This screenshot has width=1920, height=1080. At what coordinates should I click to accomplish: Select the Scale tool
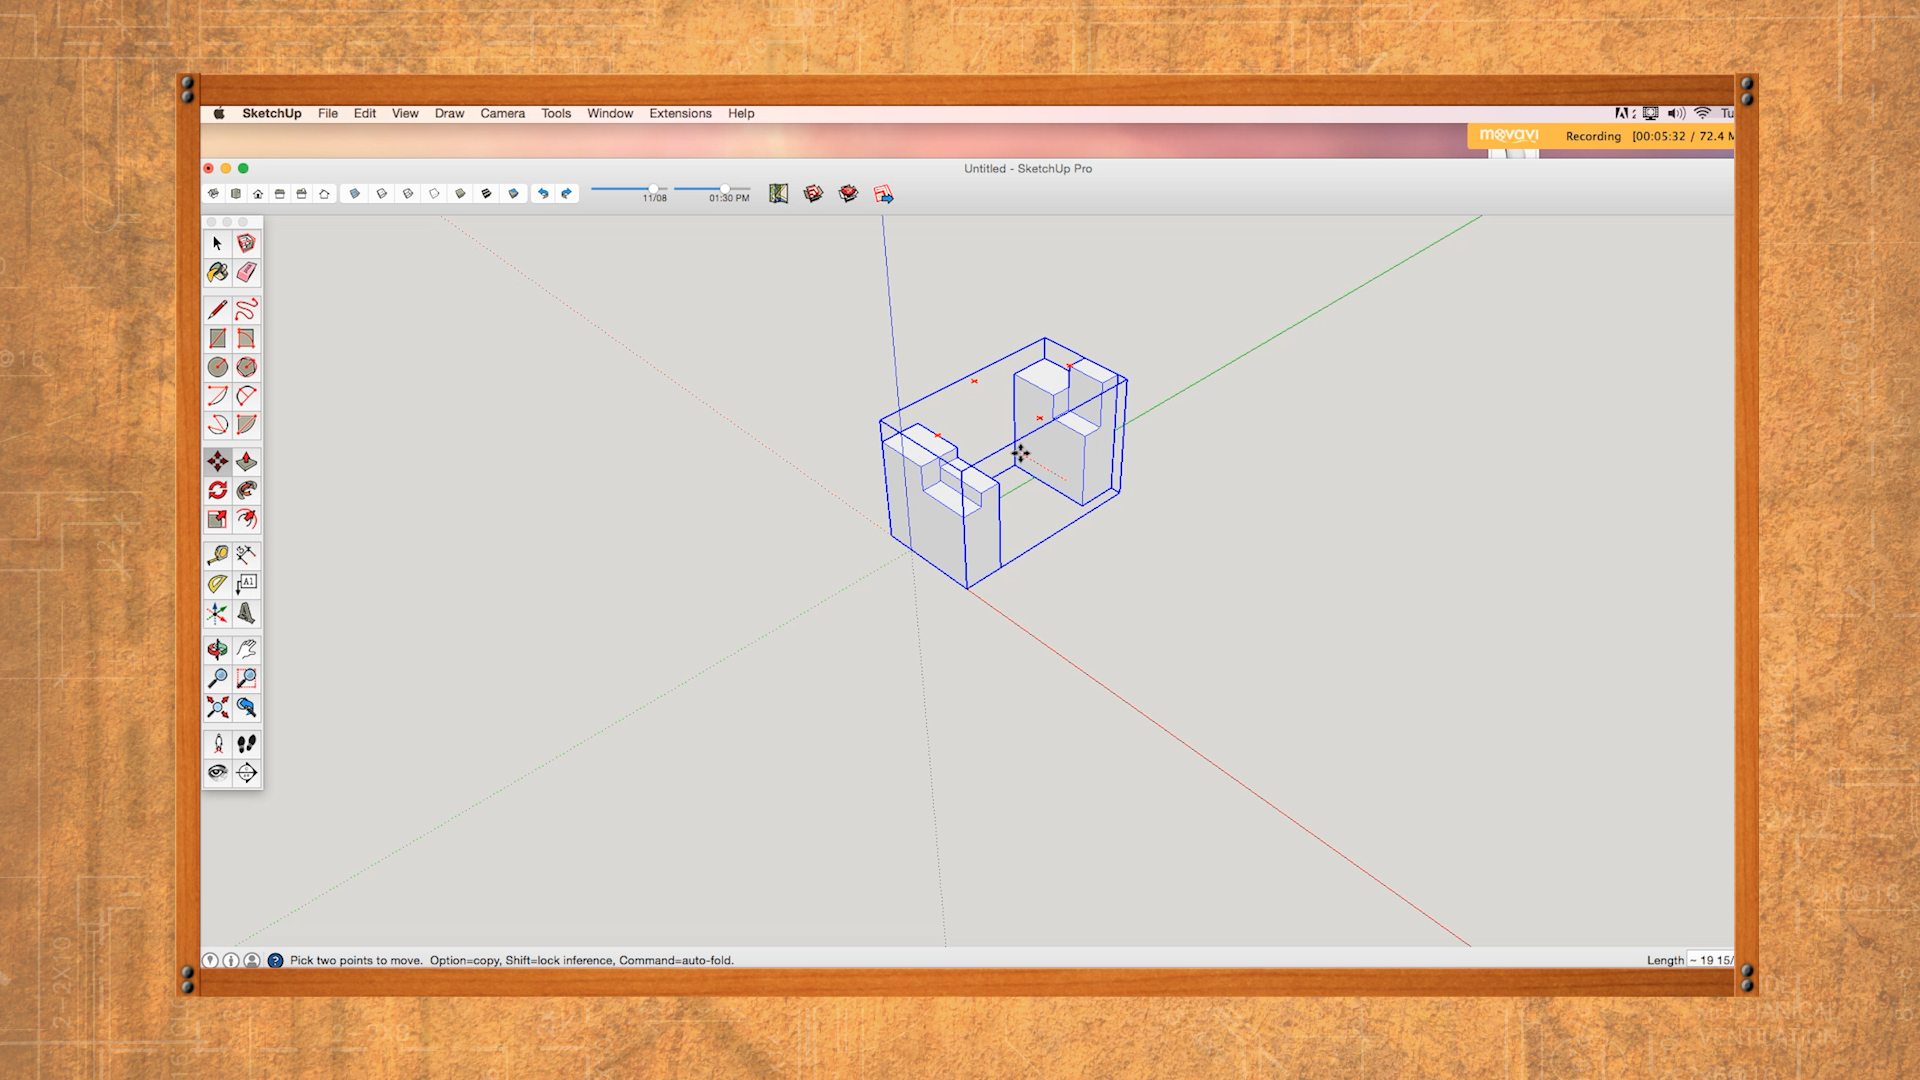217,519
